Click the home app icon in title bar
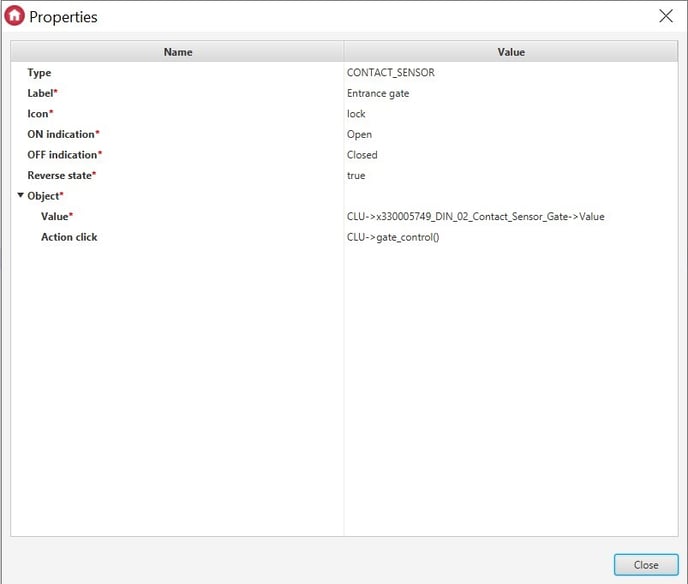 click(15, 16)
